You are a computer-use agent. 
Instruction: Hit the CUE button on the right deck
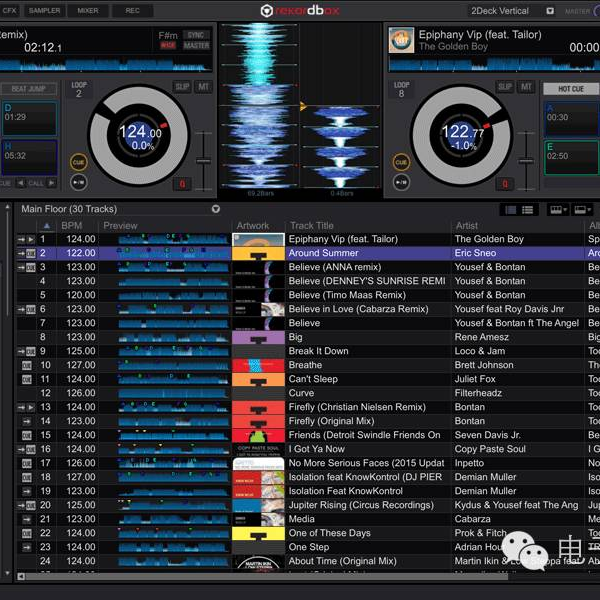401,162
